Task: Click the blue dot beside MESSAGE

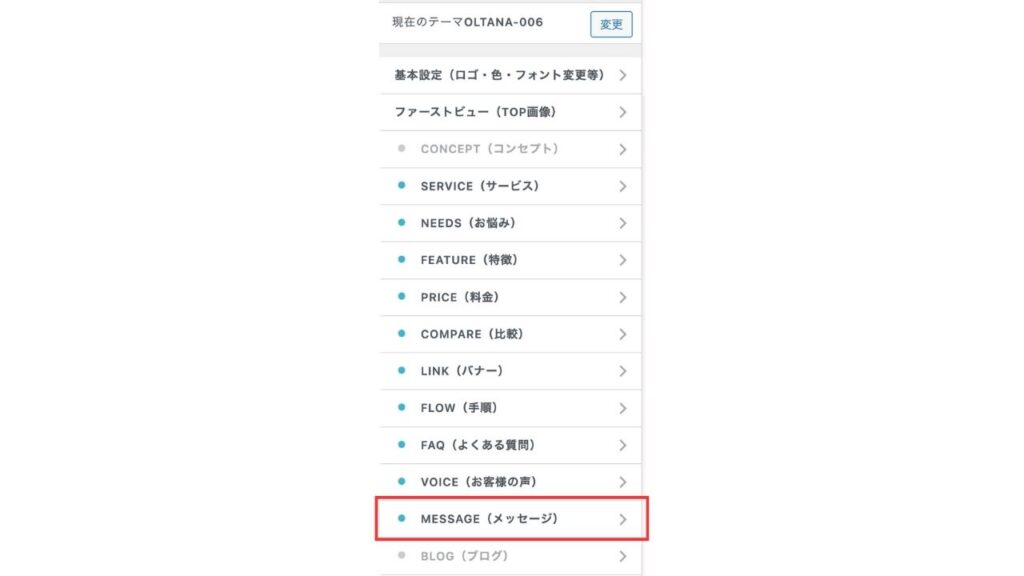Action: click(402, 518)
